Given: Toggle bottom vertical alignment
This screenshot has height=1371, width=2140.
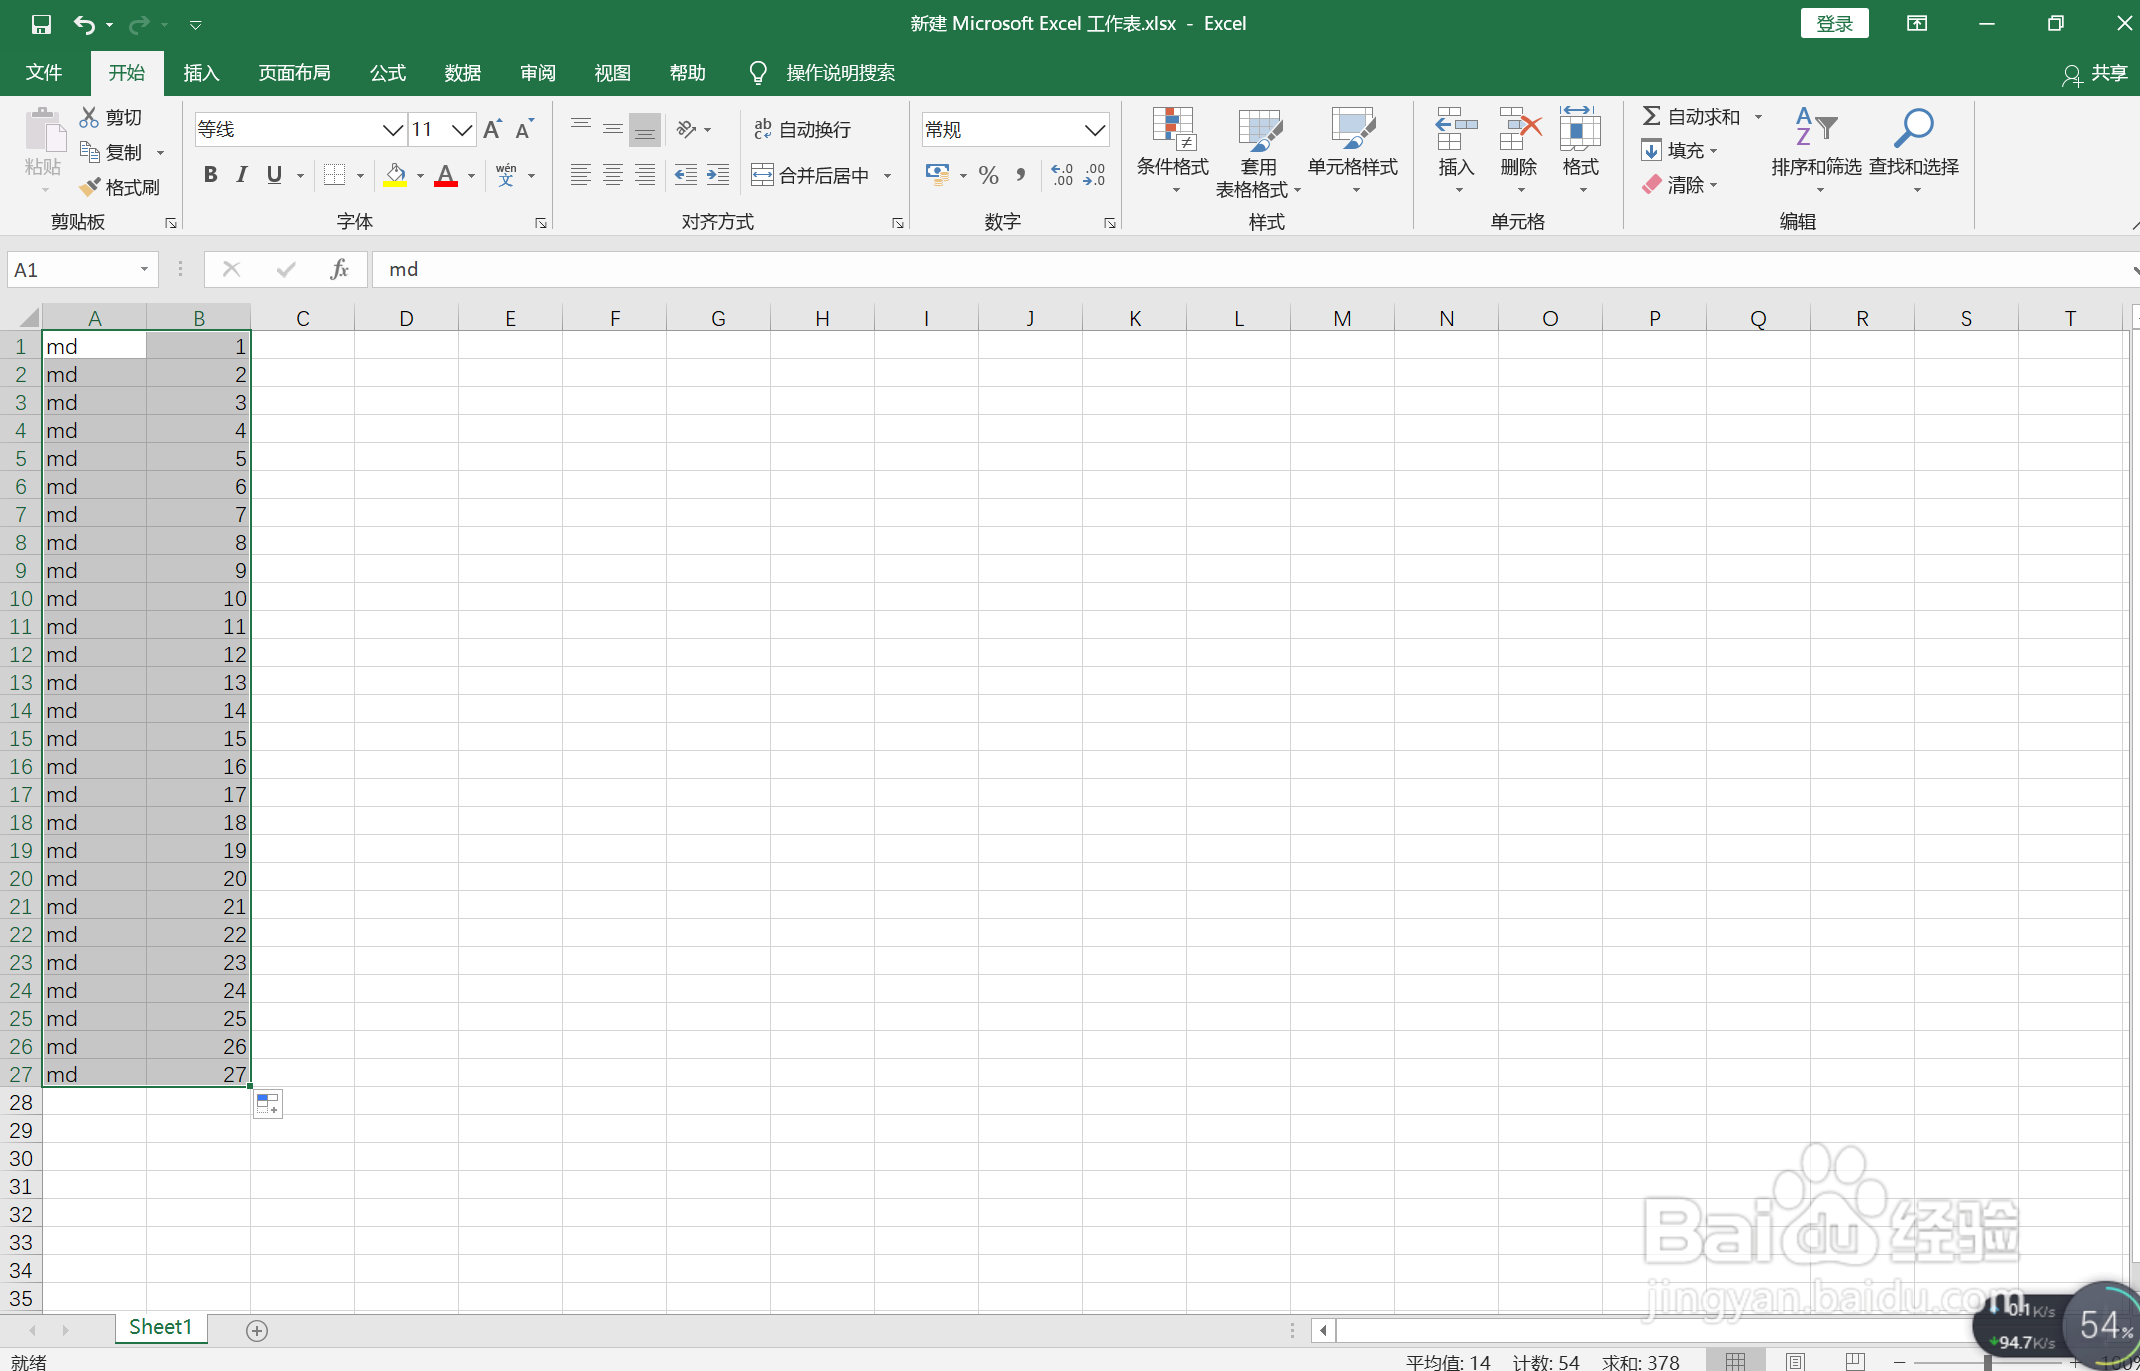Looking at the screenshot, I should pyautogui.click(x=645, y=129).
